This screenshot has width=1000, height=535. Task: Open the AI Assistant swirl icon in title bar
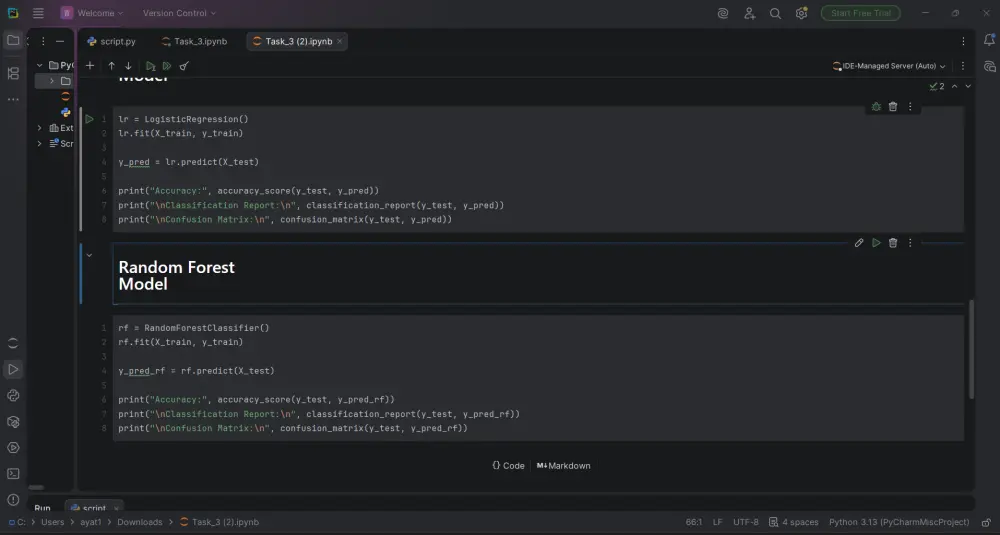tap(723, 13)
